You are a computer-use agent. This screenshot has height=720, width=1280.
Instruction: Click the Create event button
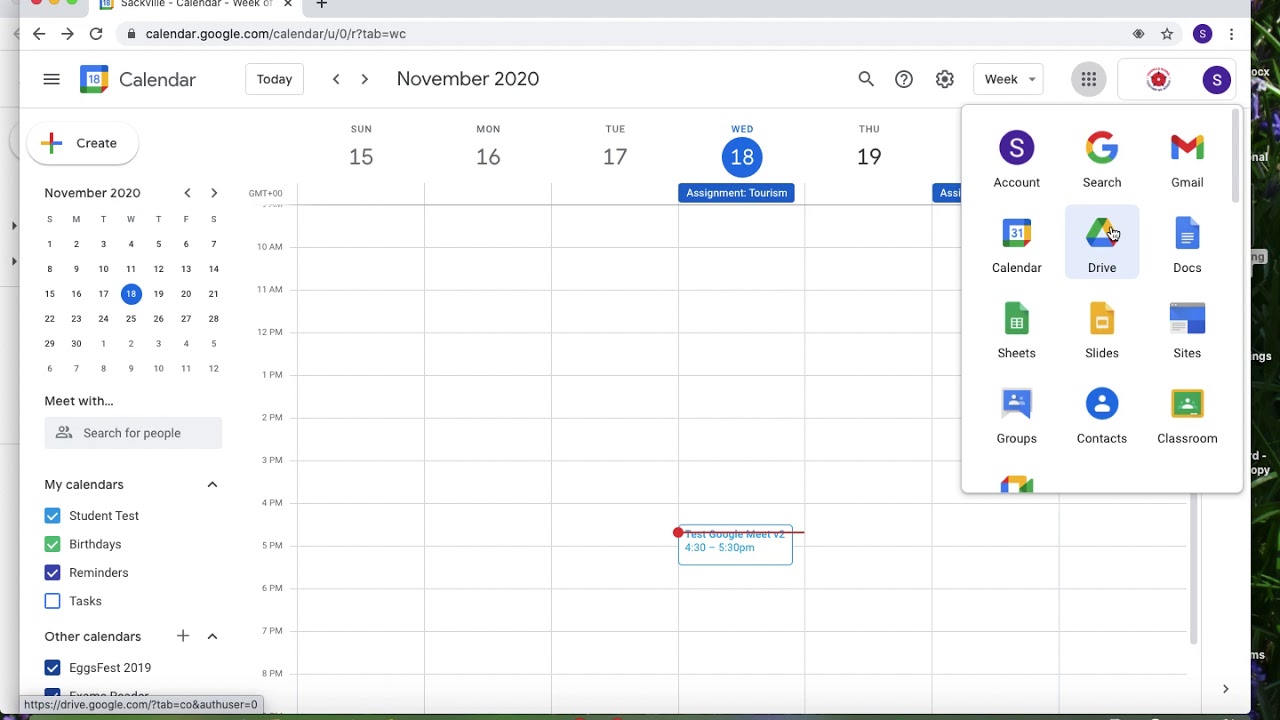[82, 143]
